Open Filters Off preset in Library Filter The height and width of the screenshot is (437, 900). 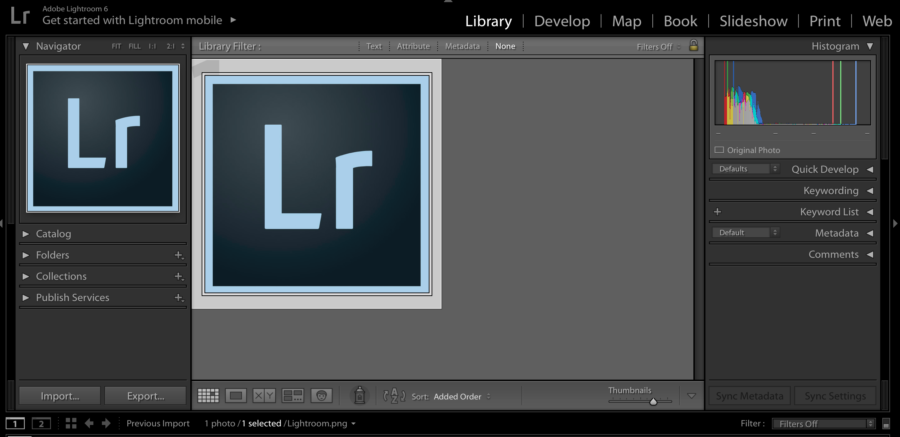tap(659, 47)
